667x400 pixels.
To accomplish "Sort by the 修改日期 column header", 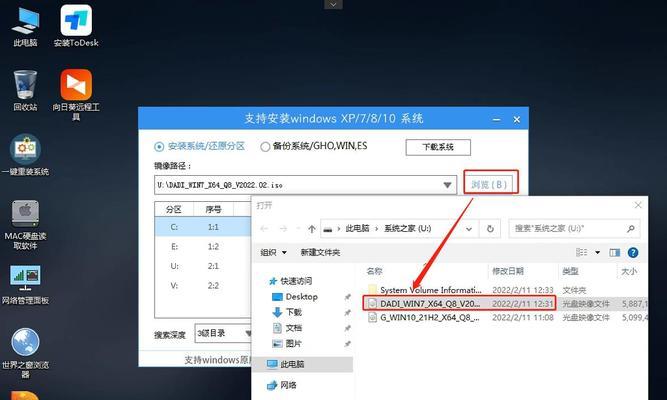I will coord(508,271).
